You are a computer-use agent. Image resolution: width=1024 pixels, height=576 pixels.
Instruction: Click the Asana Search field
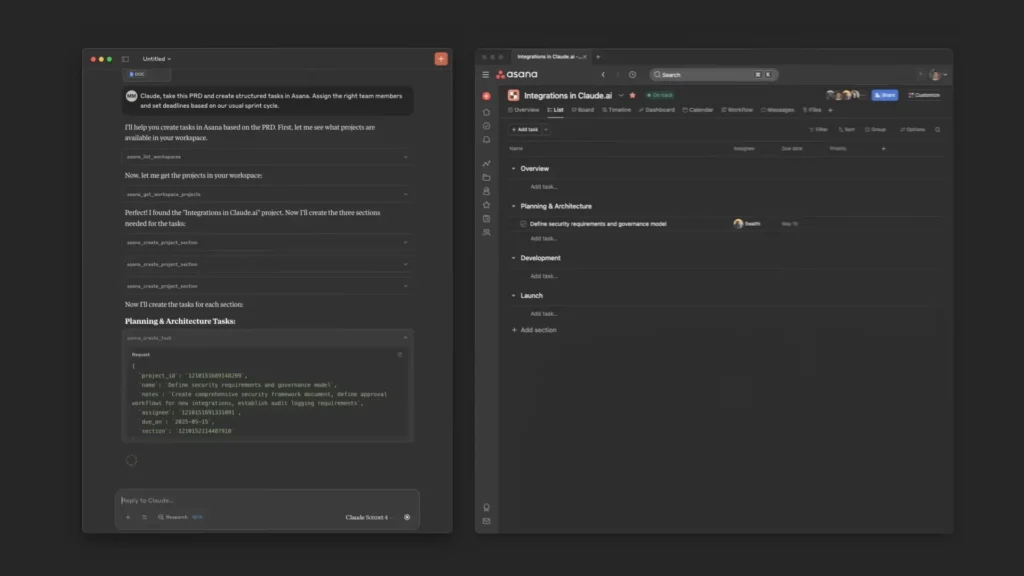pyautogui.click(x=713, y=74)
